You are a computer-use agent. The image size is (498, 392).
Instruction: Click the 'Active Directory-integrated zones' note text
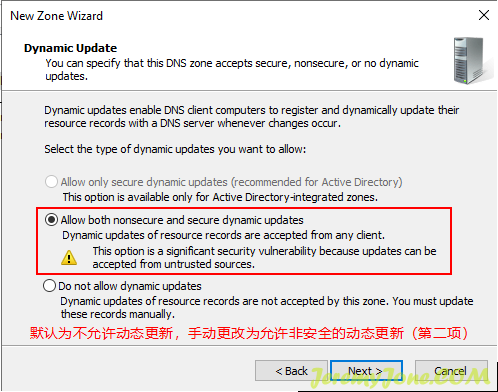coord(220,197)
